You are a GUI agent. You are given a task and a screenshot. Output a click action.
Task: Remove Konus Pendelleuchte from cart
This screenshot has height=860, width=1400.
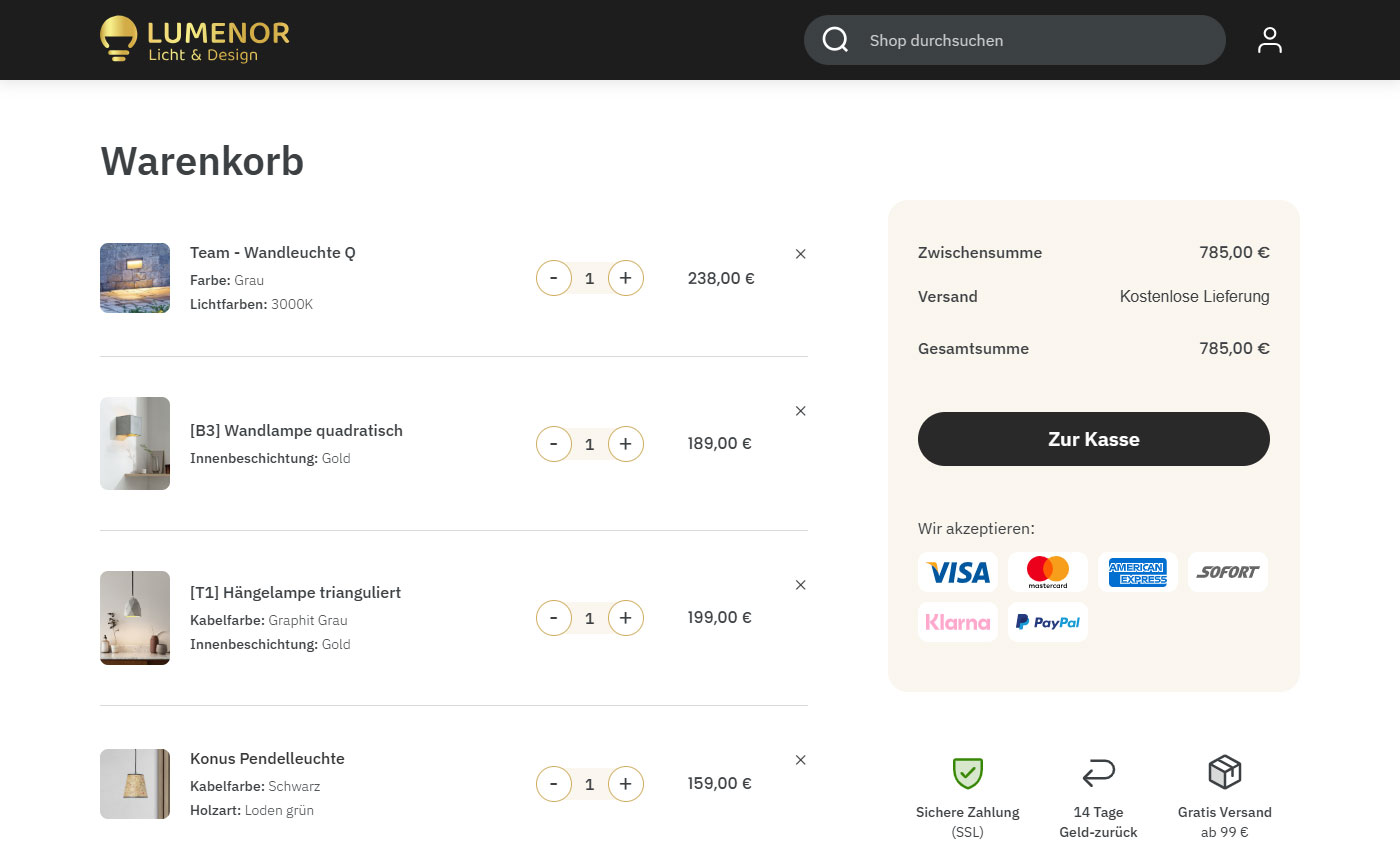800,760
